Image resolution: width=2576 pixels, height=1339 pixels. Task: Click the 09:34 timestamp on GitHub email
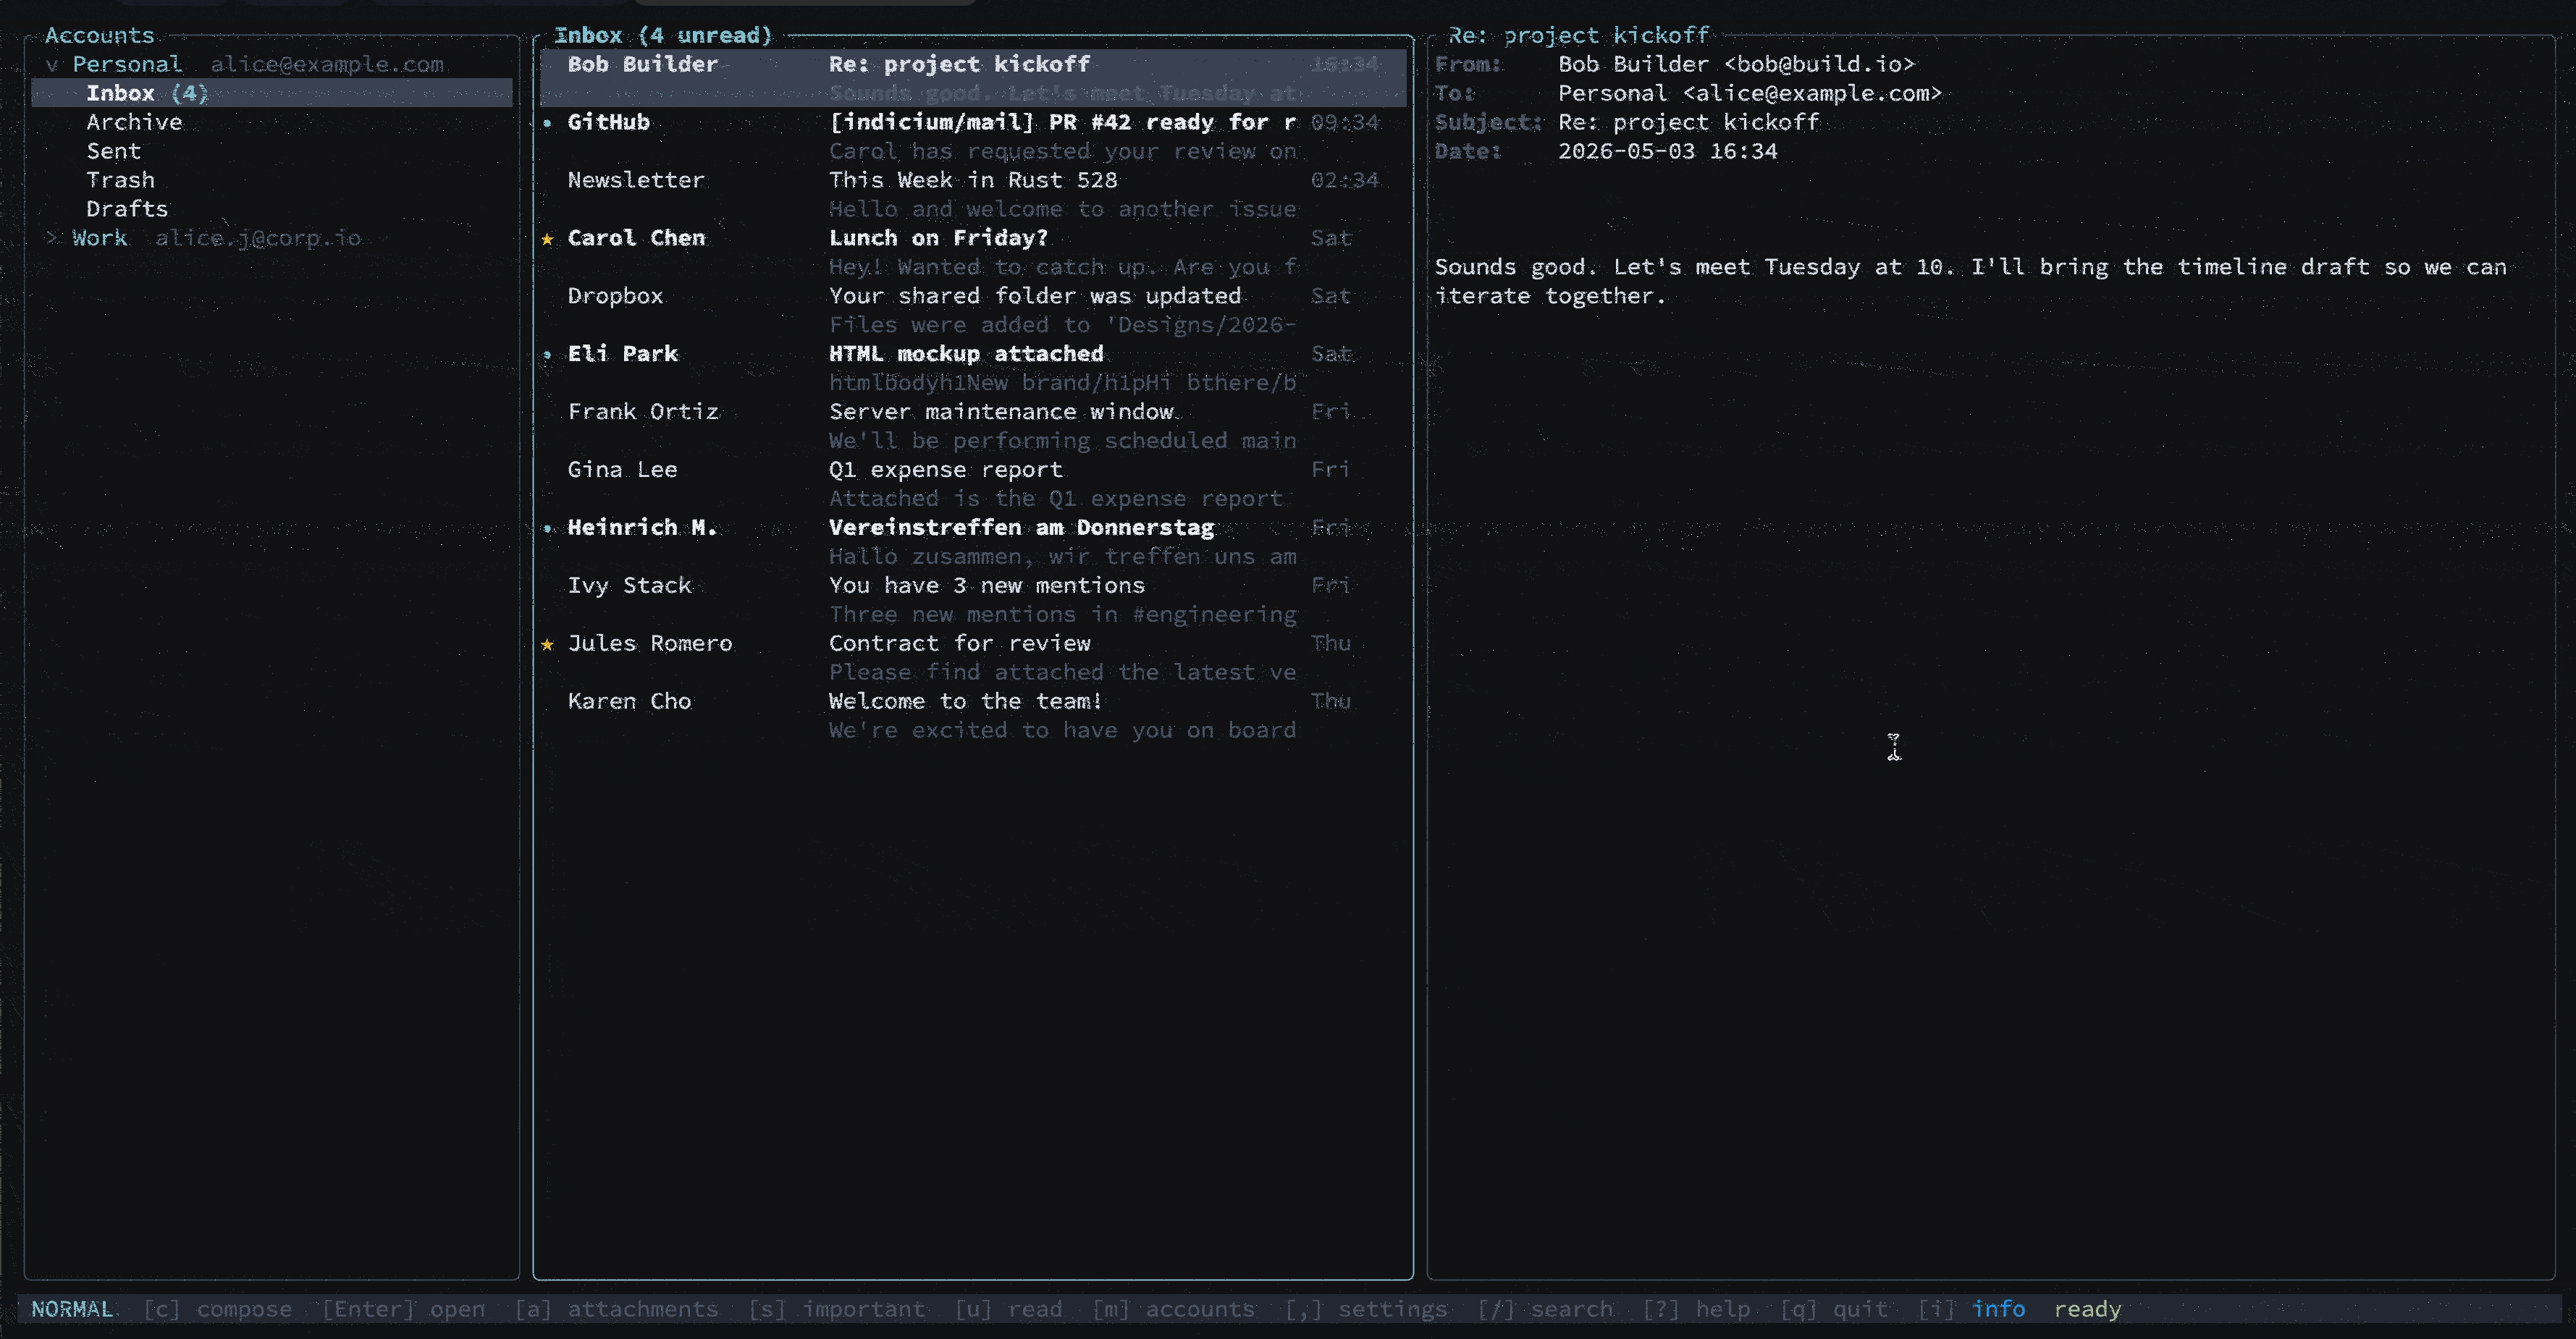pos(1345,122)
